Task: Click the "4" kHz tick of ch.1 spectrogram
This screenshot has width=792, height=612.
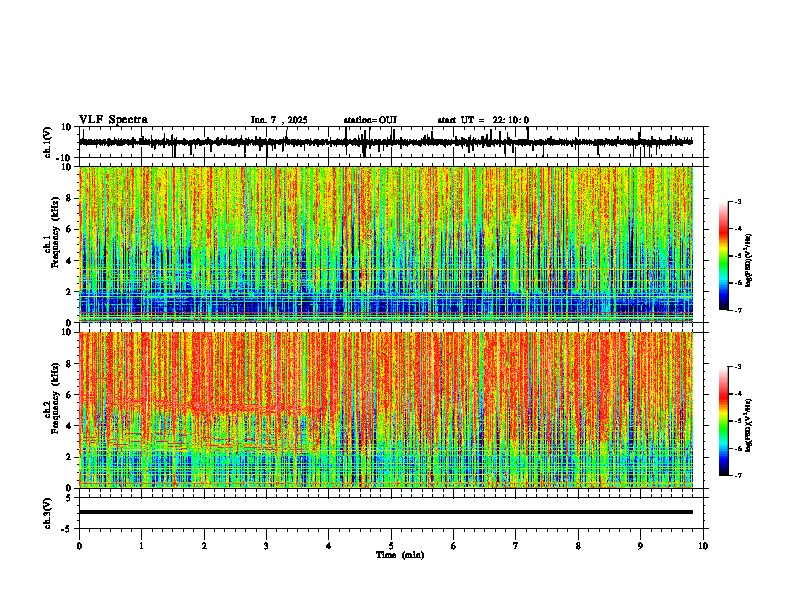Action: pos(69,261)
